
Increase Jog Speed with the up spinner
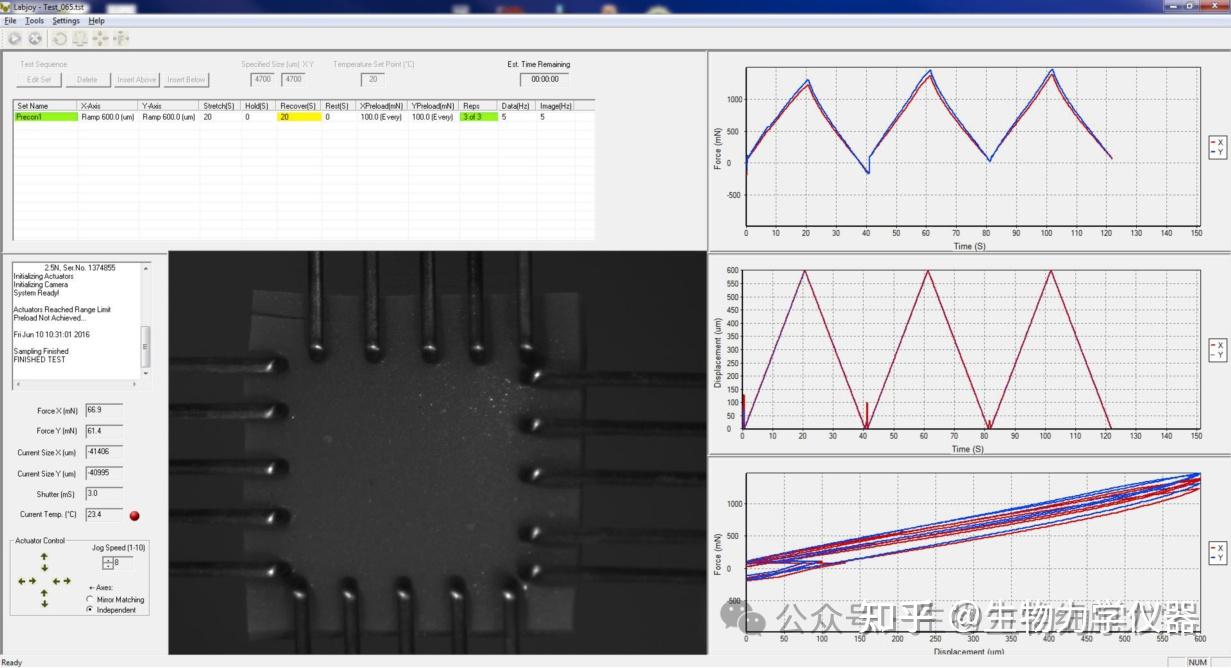[x=108, y=560]
